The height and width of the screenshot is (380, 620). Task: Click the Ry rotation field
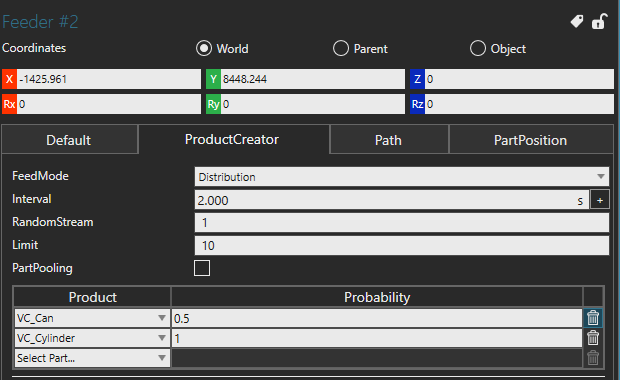click(312, 104)
